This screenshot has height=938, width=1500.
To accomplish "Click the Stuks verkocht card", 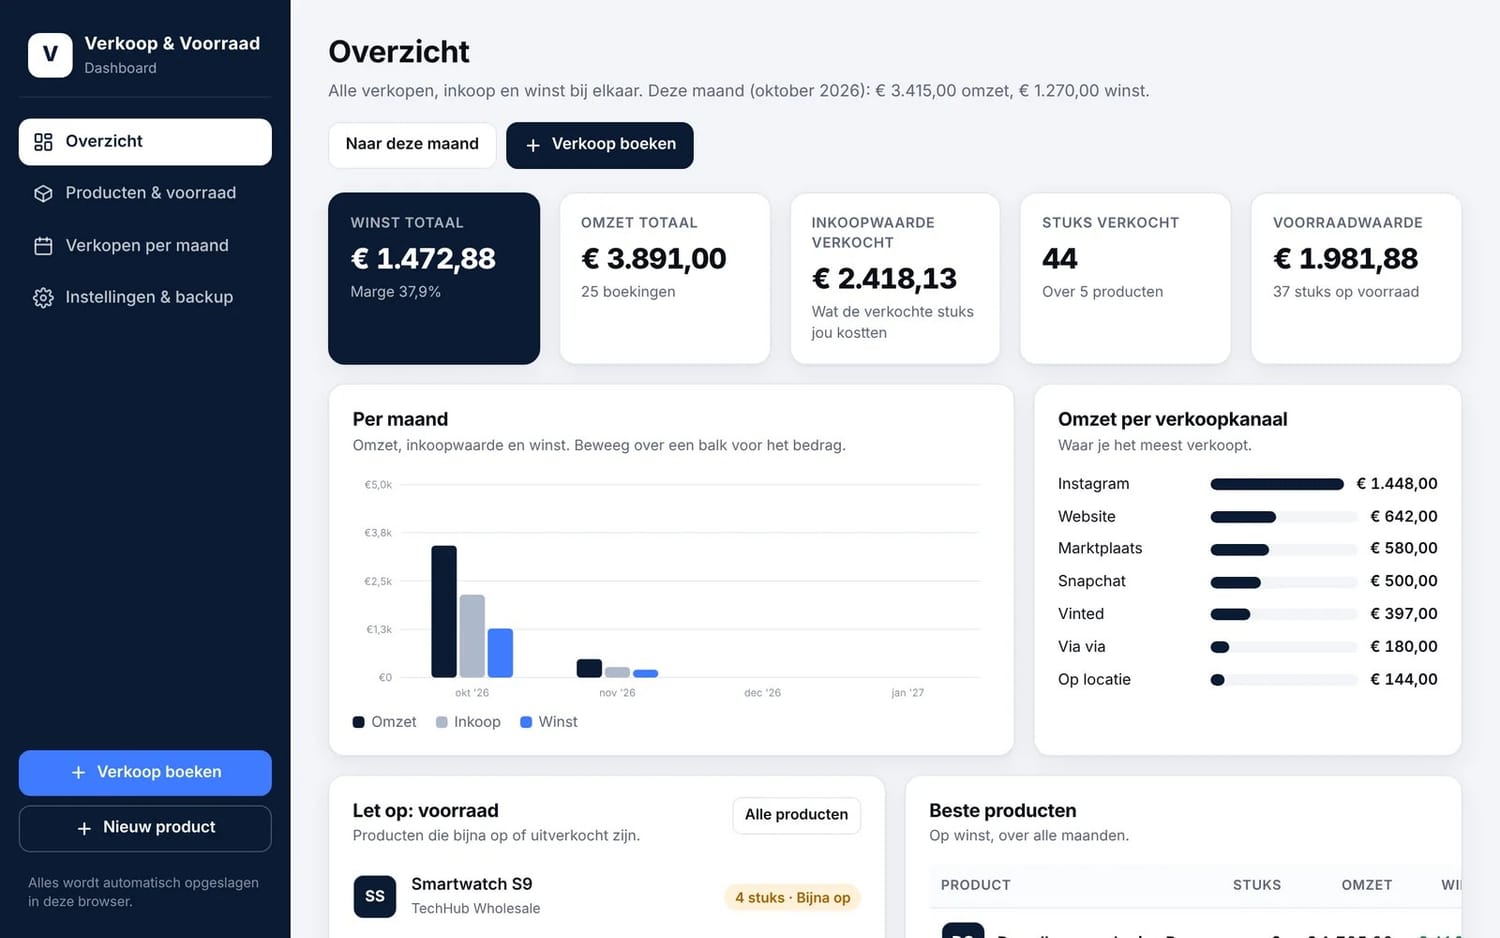I will pyautogui.click(x=1125, y=278).
